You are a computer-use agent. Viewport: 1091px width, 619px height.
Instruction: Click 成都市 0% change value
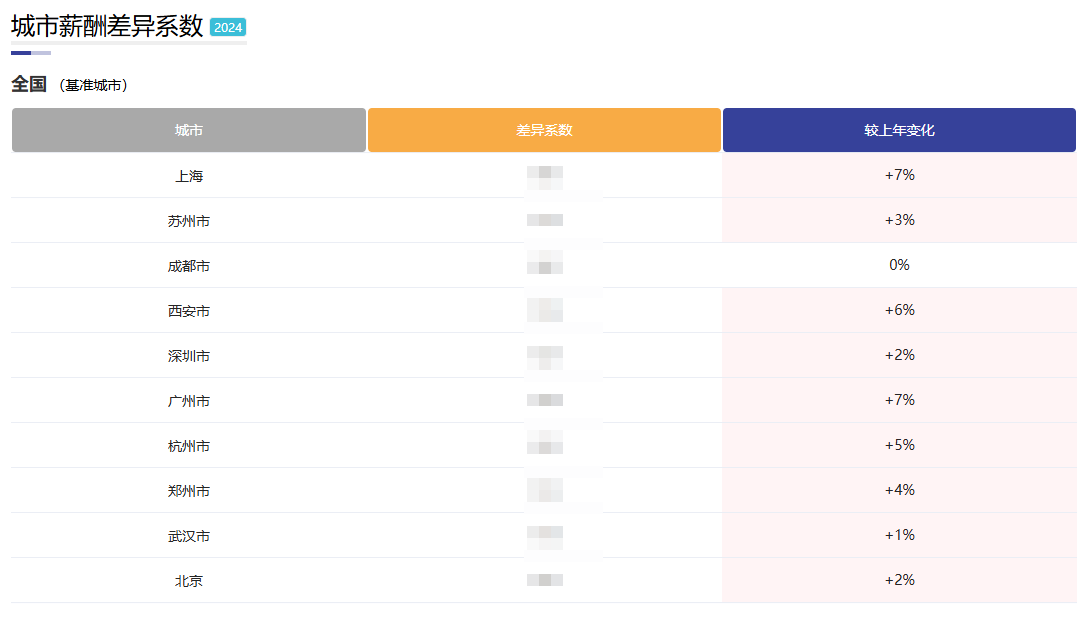(x=899, y=265)
